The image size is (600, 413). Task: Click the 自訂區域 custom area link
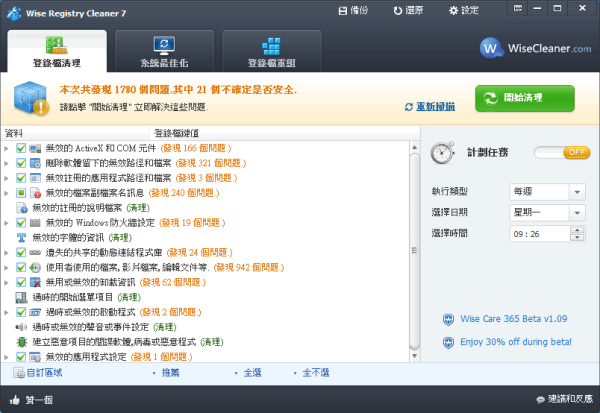[38, 373]
